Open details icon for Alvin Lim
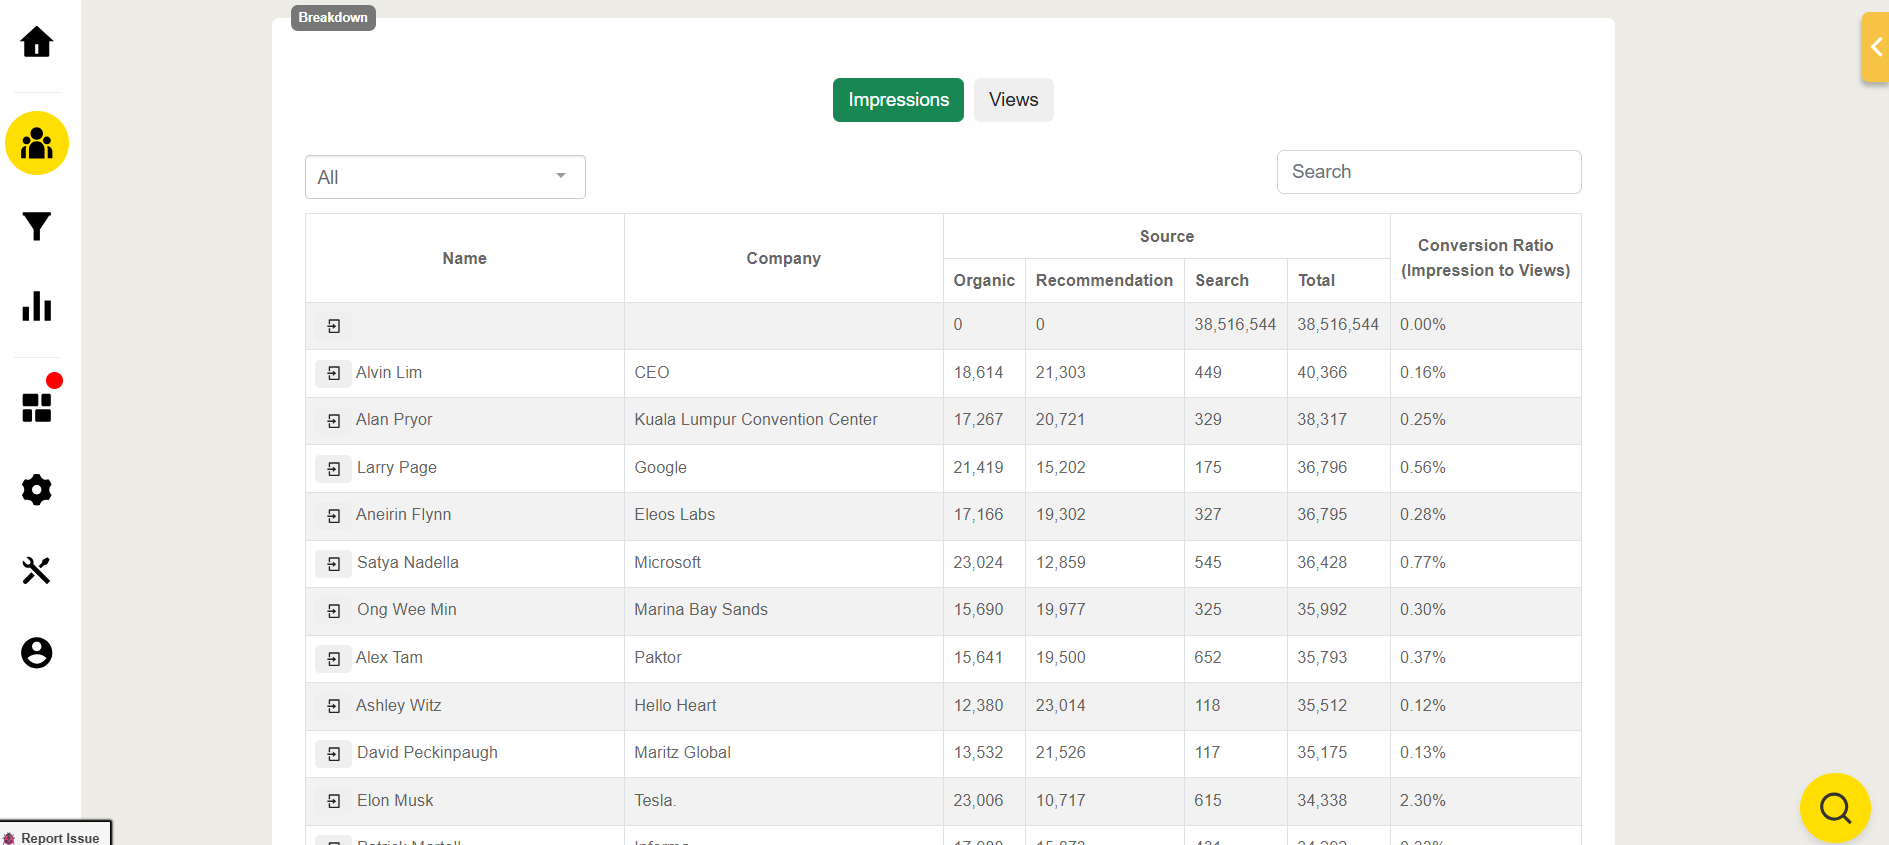1889x845 pixels. 334,373
